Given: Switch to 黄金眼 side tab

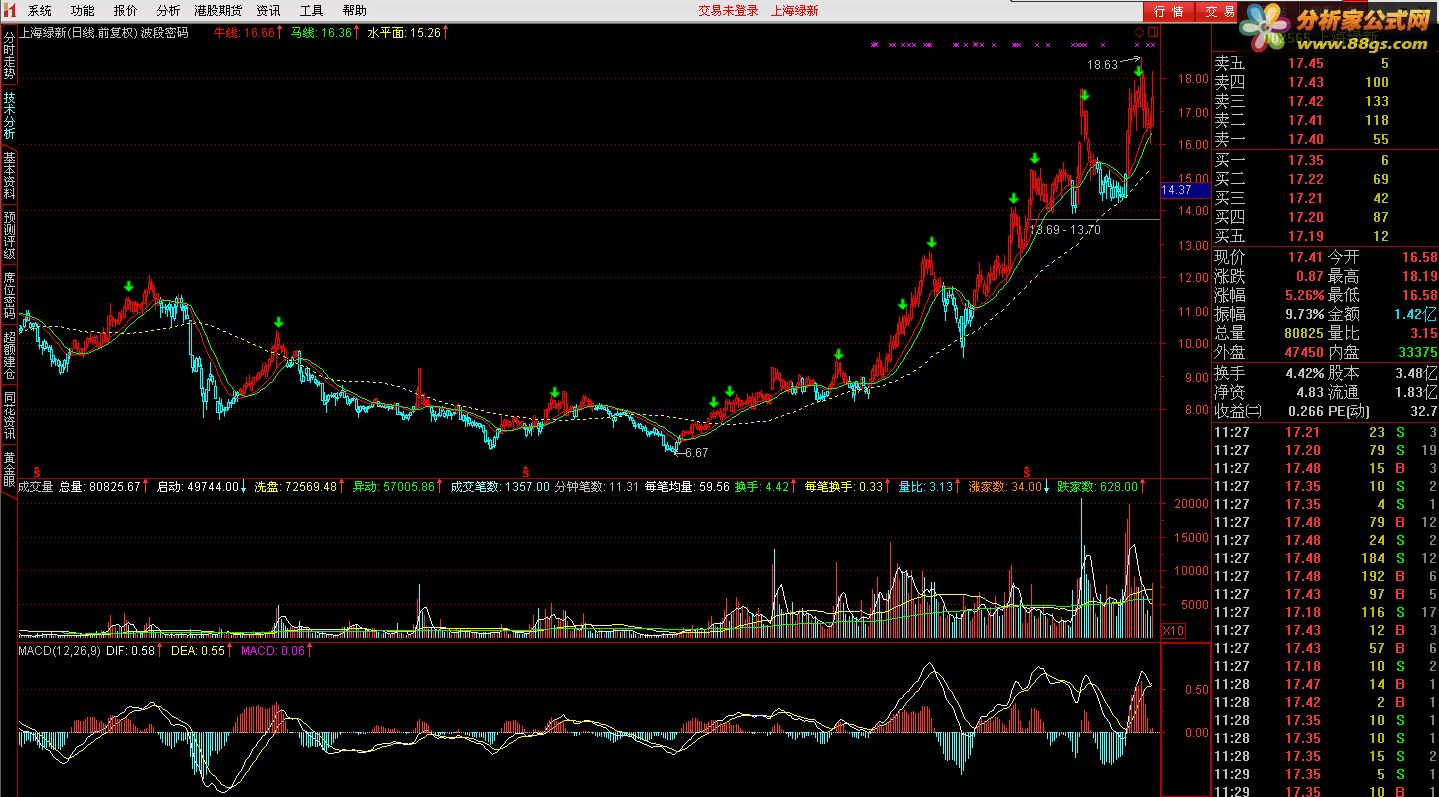Looking at the screenshot, I should pos(9,470).
